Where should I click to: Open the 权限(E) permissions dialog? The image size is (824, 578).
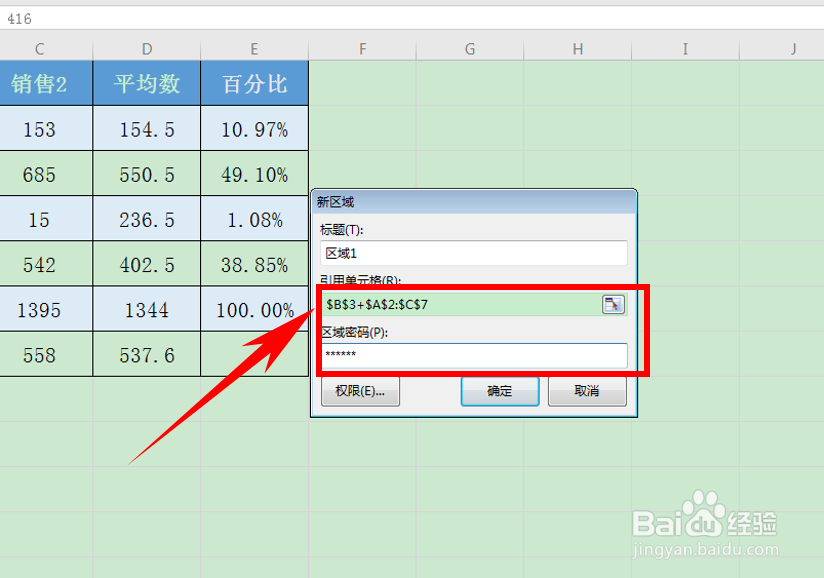point(360,392)
